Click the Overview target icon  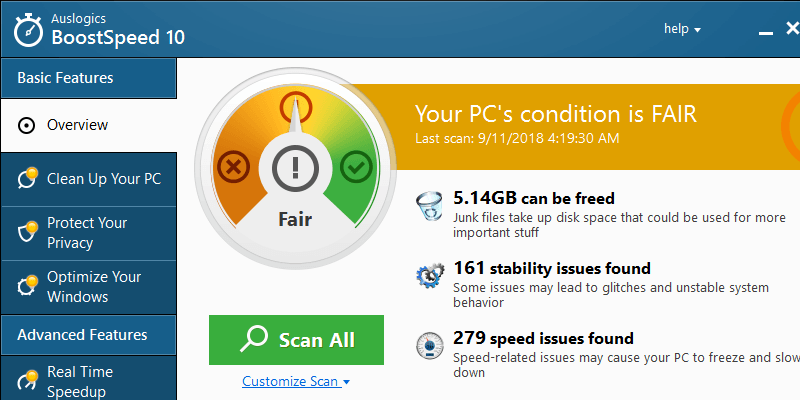coord(27,126)
